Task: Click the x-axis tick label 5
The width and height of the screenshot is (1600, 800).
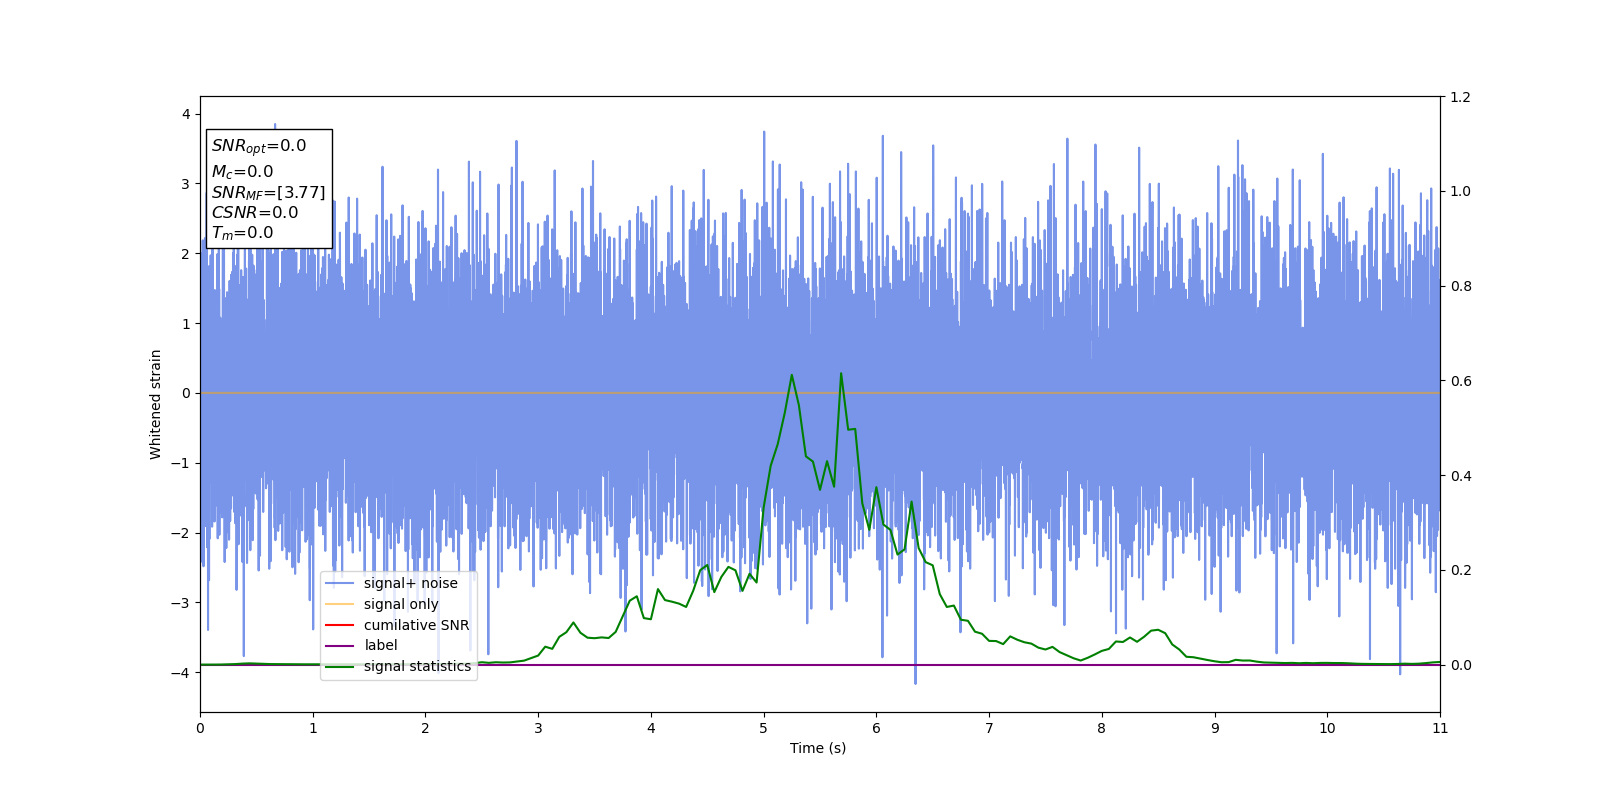Action: [764, 728]
